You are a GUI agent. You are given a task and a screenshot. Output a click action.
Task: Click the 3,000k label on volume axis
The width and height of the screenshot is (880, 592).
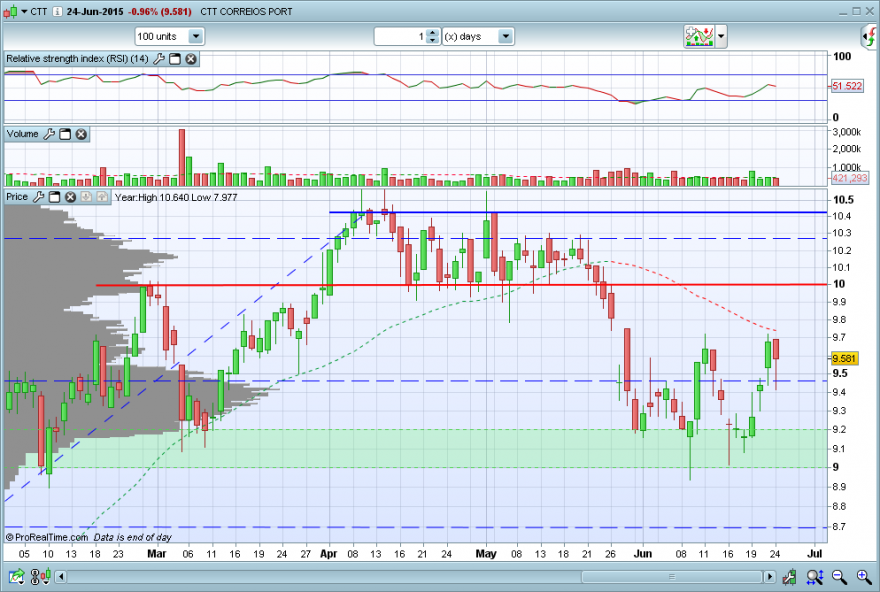click(x=846, y=132)
